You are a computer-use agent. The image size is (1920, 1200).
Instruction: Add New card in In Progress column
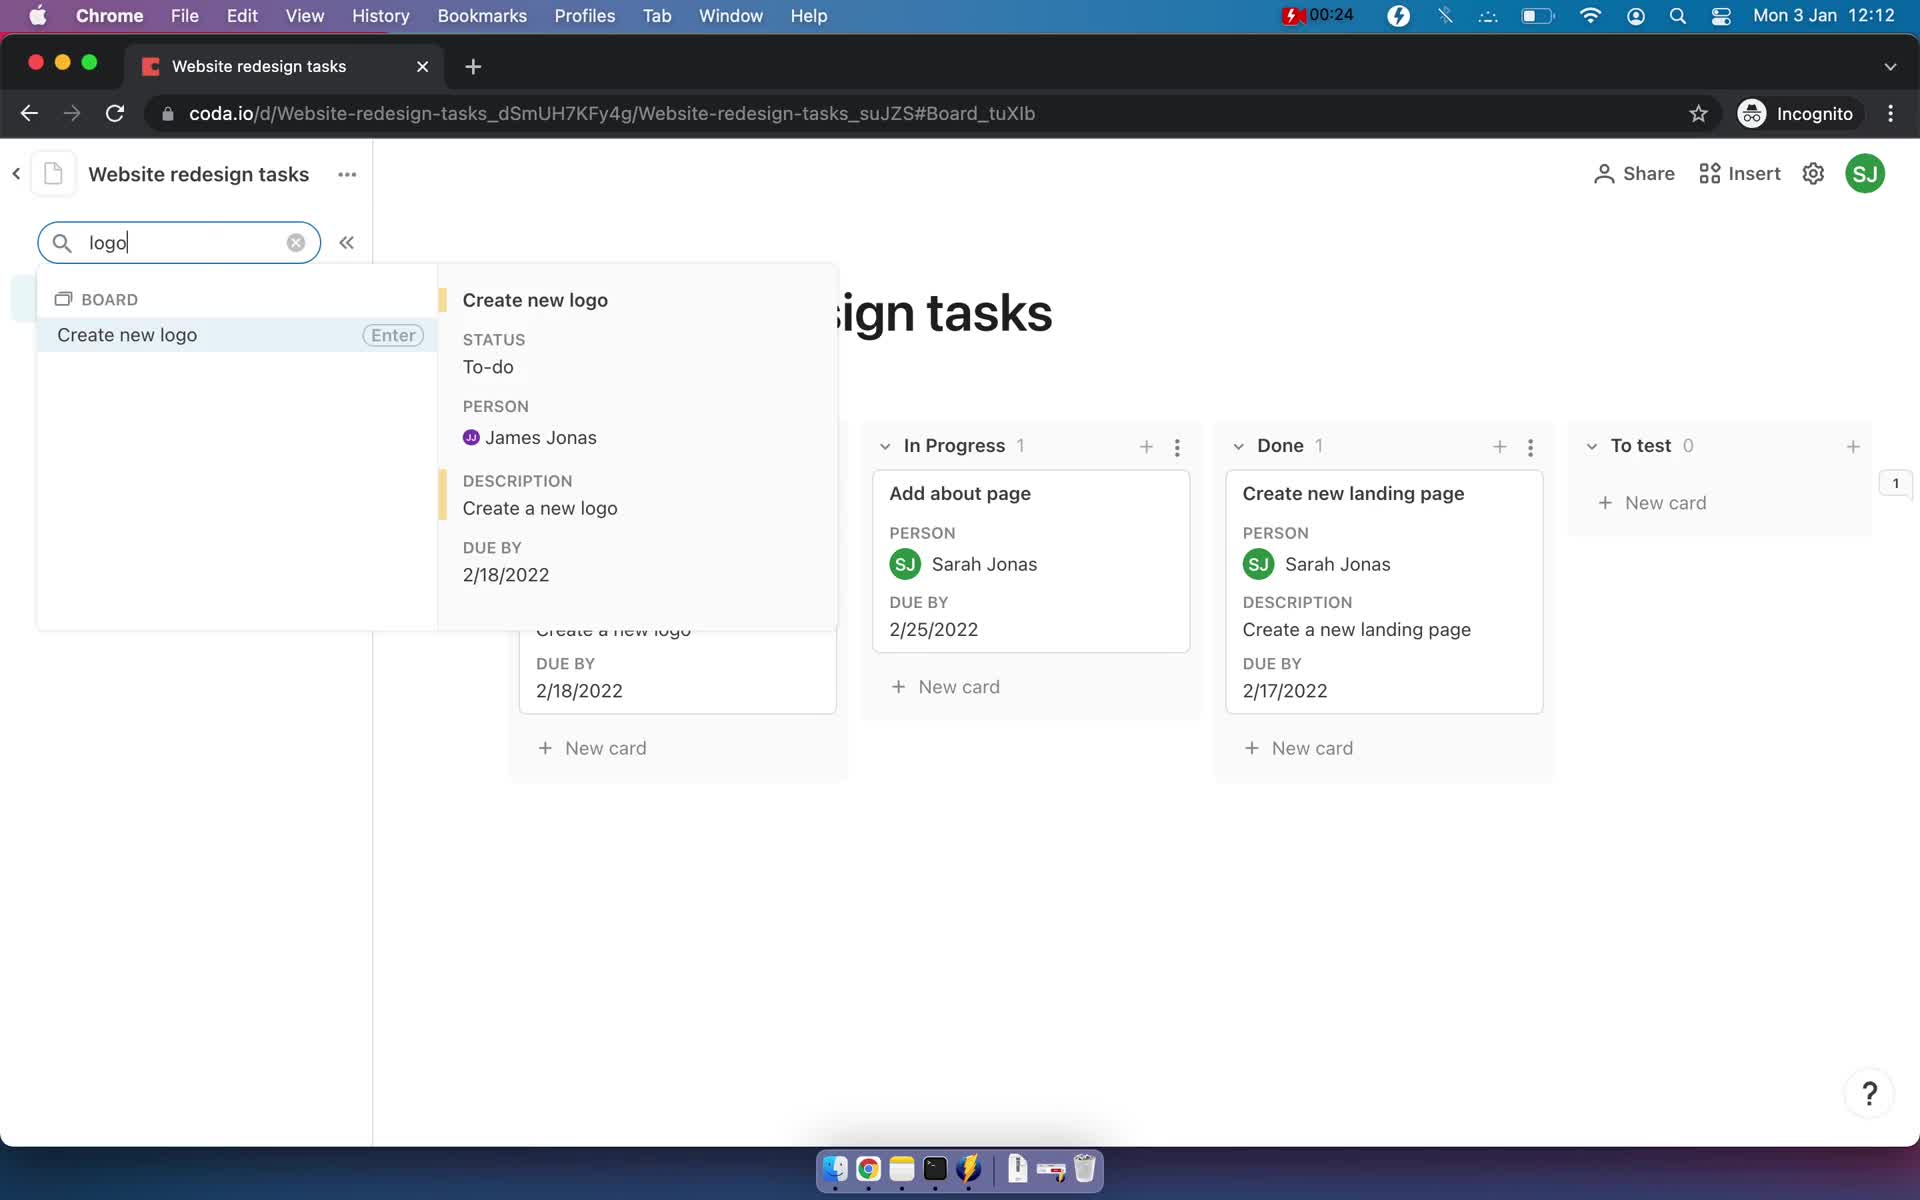[945, 687]
